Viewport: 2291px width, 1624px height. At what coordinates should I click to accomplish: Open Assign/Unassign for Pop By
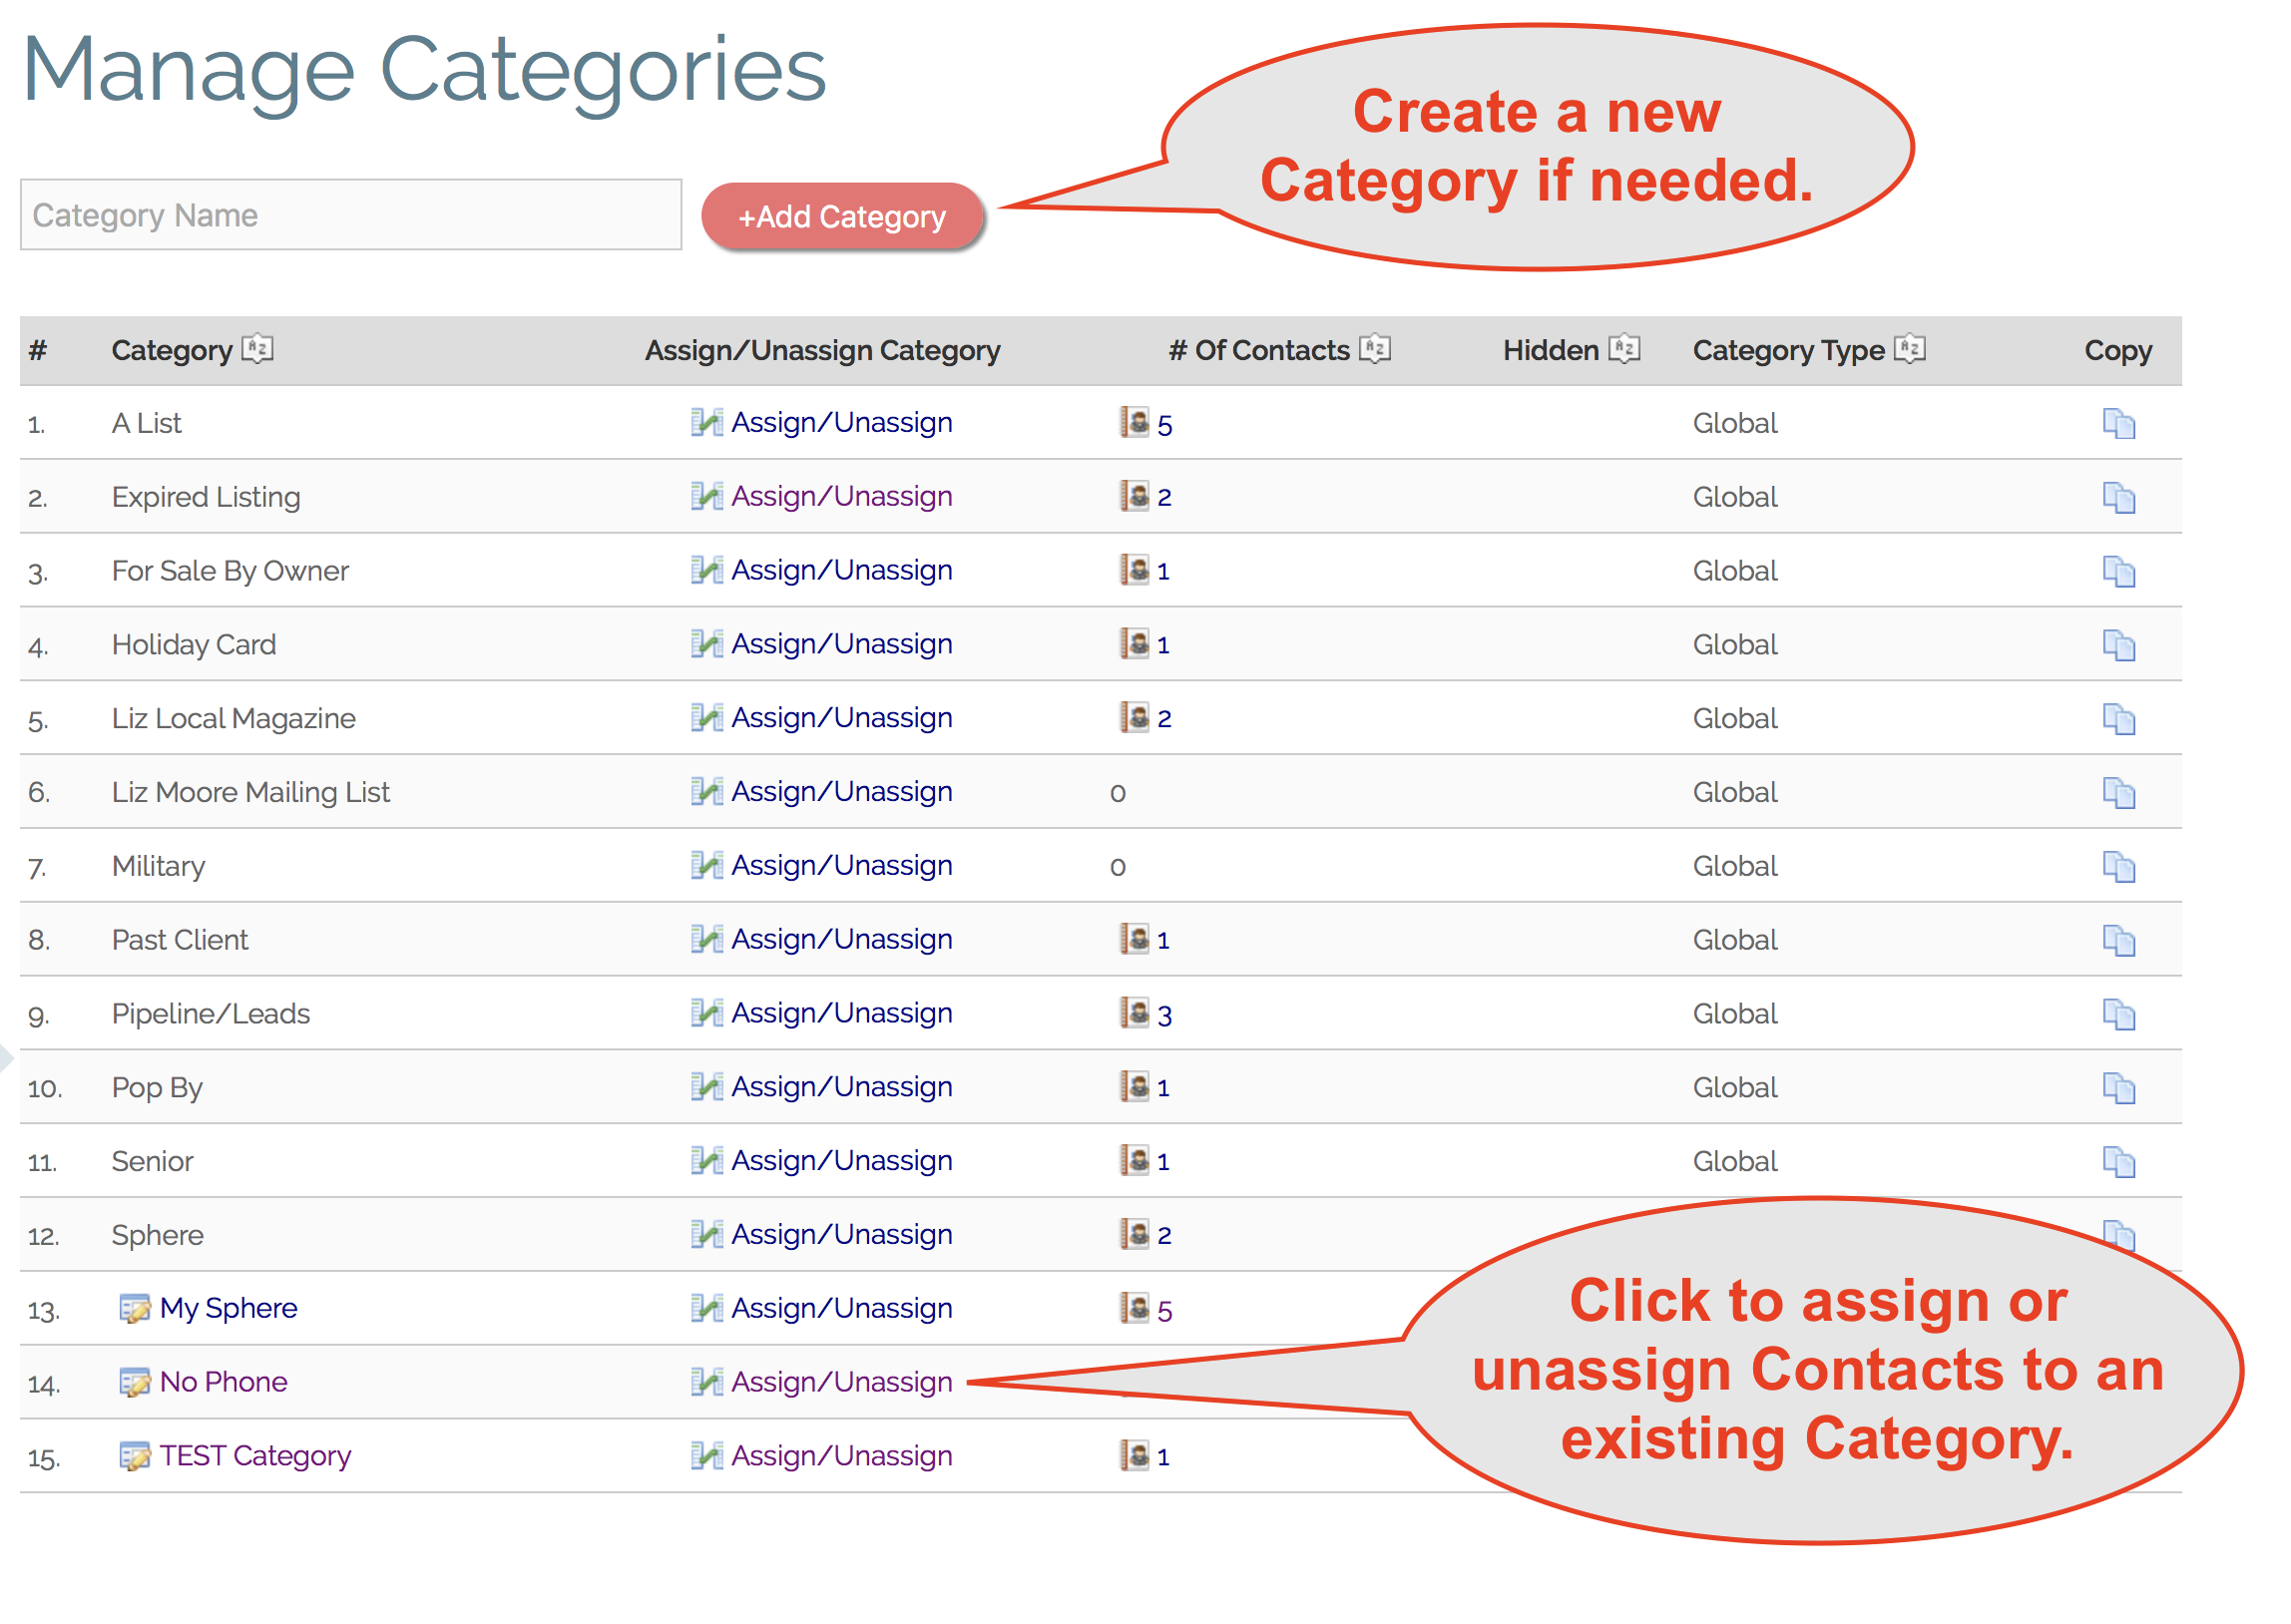pyautogui.click(x=841, y=1087)
